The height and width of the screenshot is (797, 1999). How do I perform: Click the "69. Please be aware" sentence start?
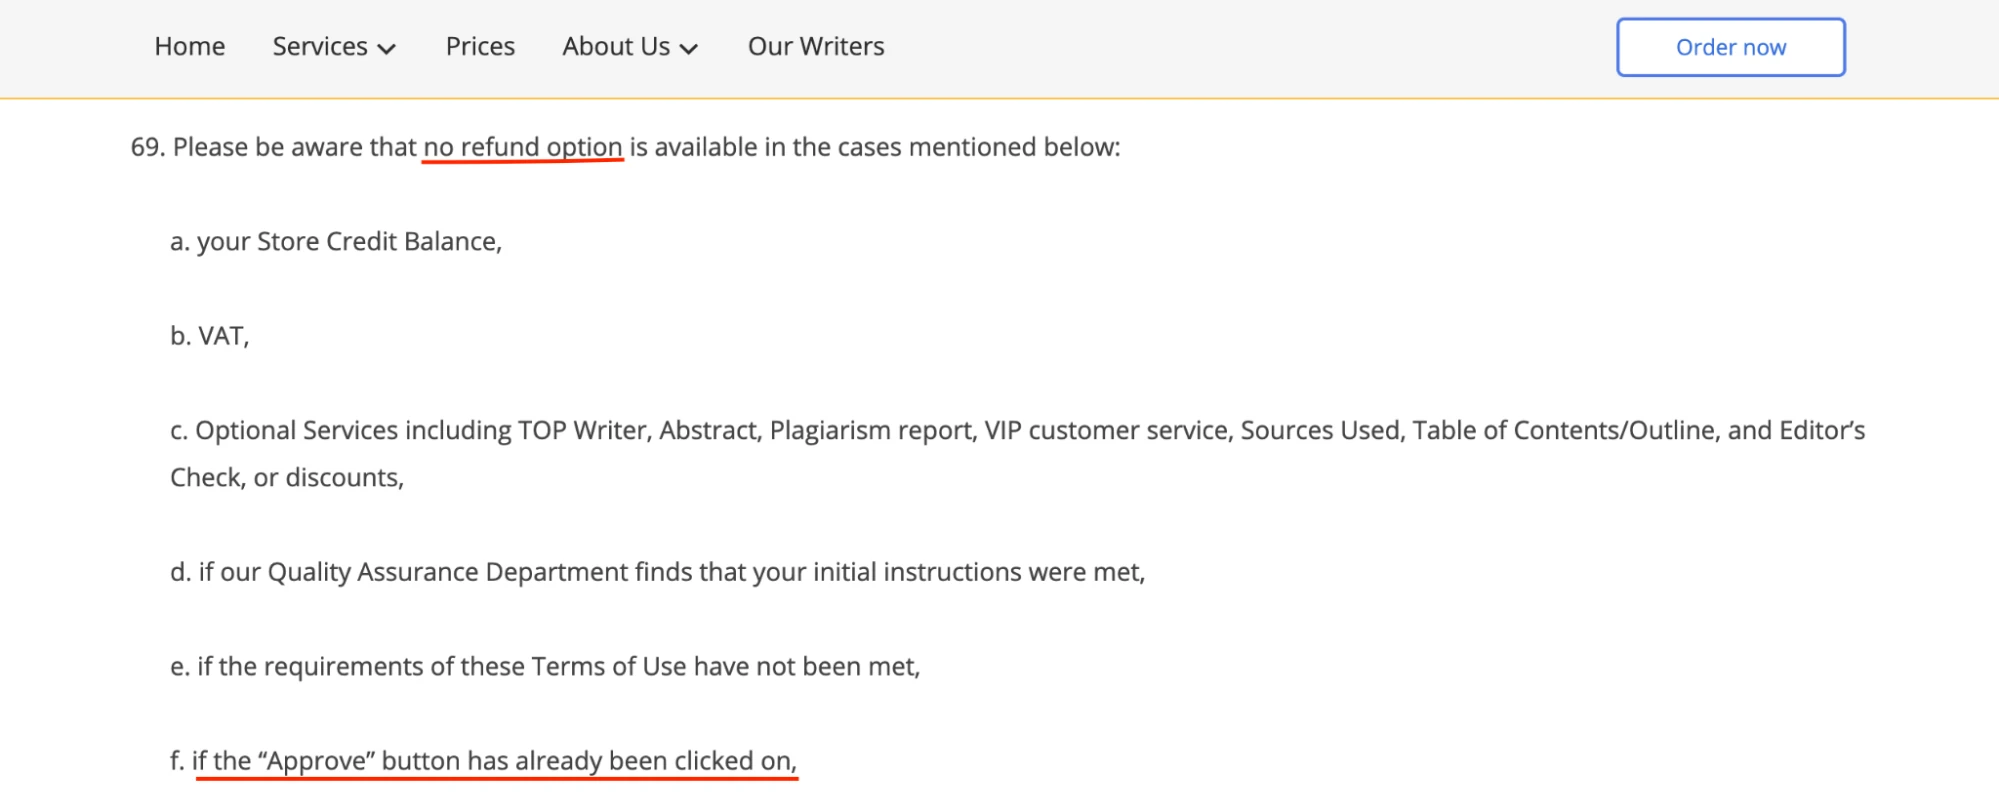pyautogui.click(x=230, y=147)
